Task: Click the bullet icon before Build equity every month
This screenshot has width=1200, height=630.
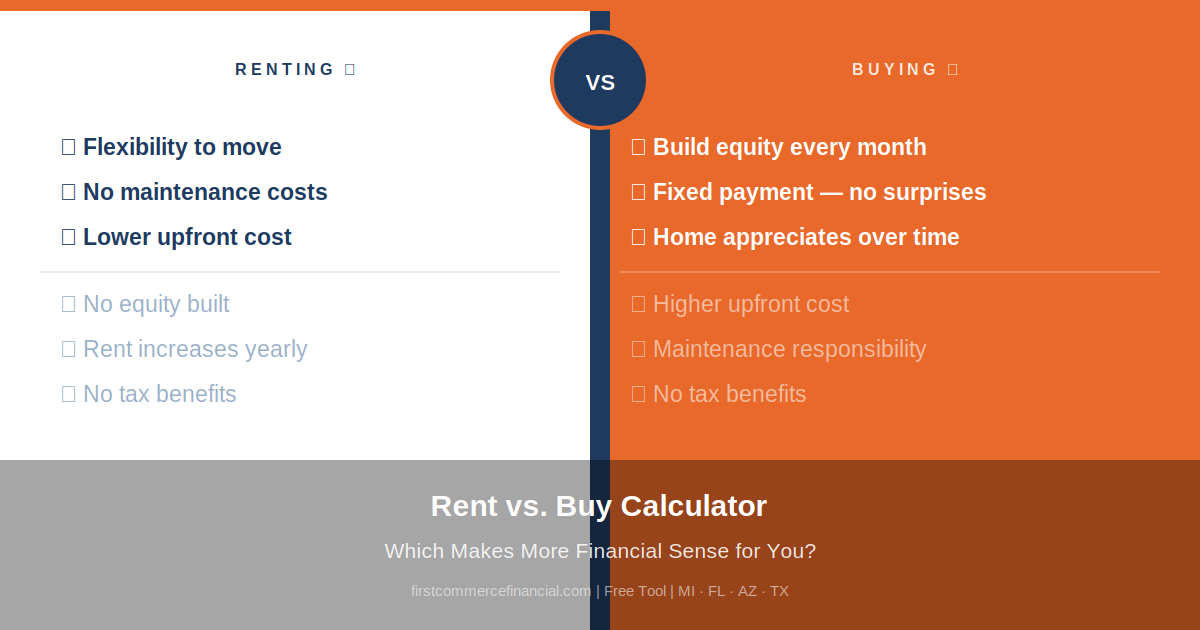Action: (x=638, y=147)
